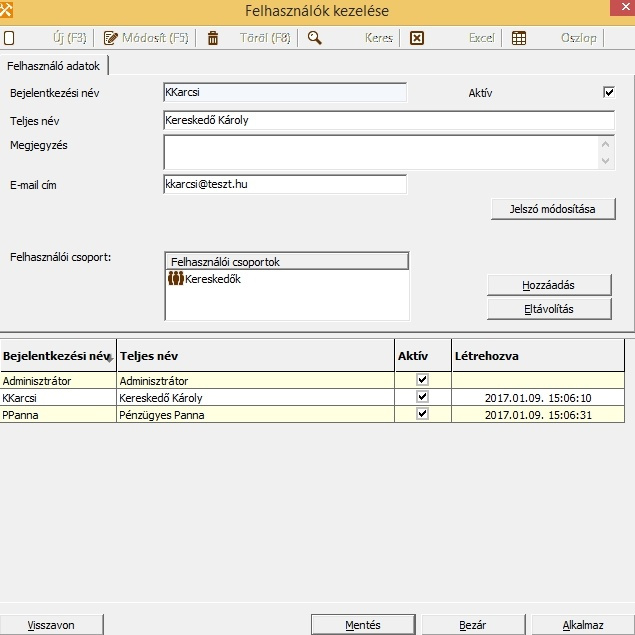Screen dimensions: 635x635
Task: Sort by Bejelentkezési név column arrow
Action: point(109,358)
